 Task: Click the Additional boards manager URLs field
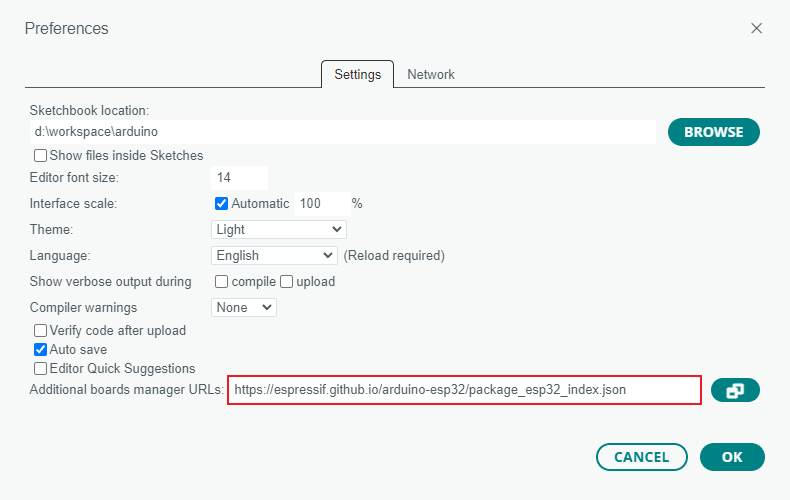(x=464, y=390)
